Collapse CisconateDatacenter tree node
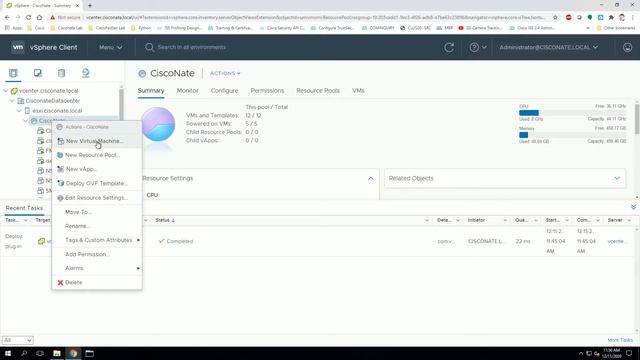 (x=12, y=100)
